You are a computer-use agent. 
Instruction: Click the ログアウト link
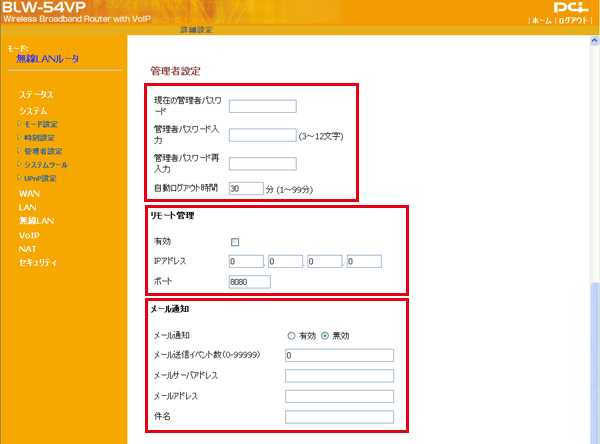coord(573,20)
